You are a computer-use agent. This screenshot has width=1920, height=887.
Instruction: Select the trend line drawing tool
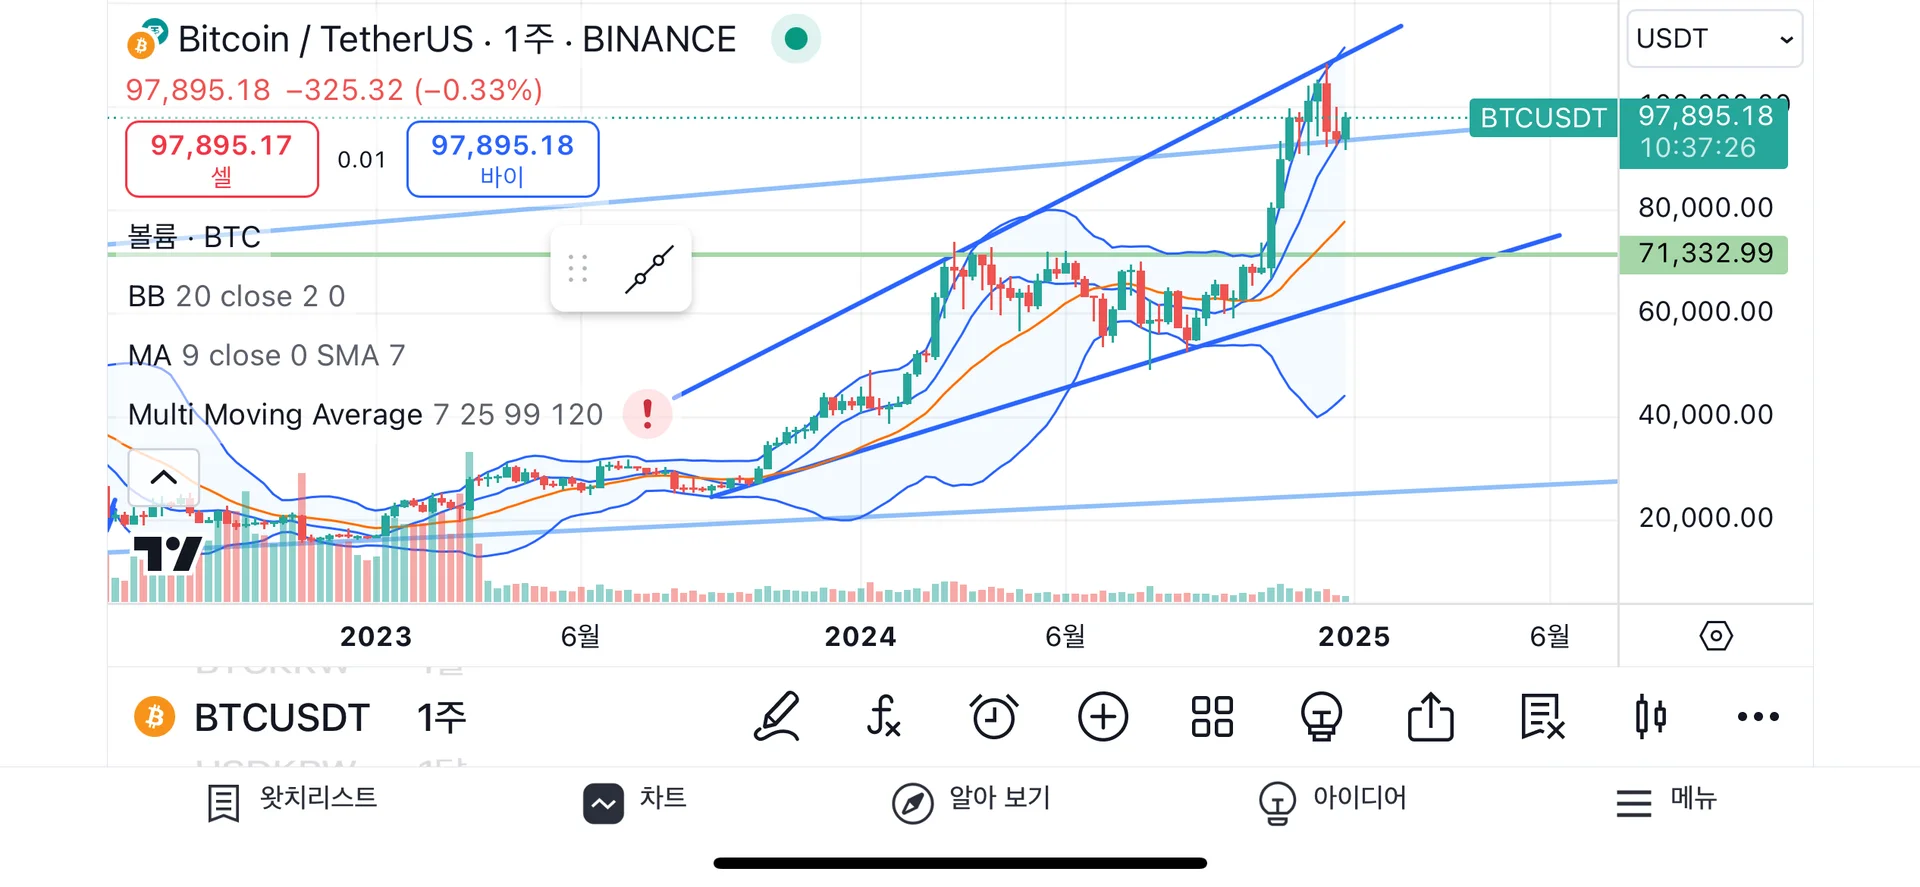(x=650, y=269)
